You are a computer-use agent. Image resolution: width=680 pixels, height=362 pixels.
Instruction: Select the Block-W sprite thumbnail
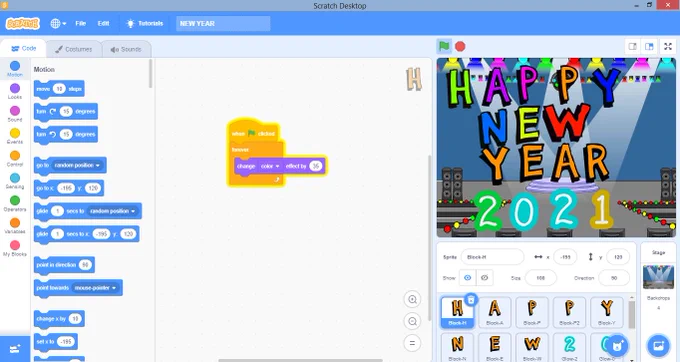click(x=532, y=347)
